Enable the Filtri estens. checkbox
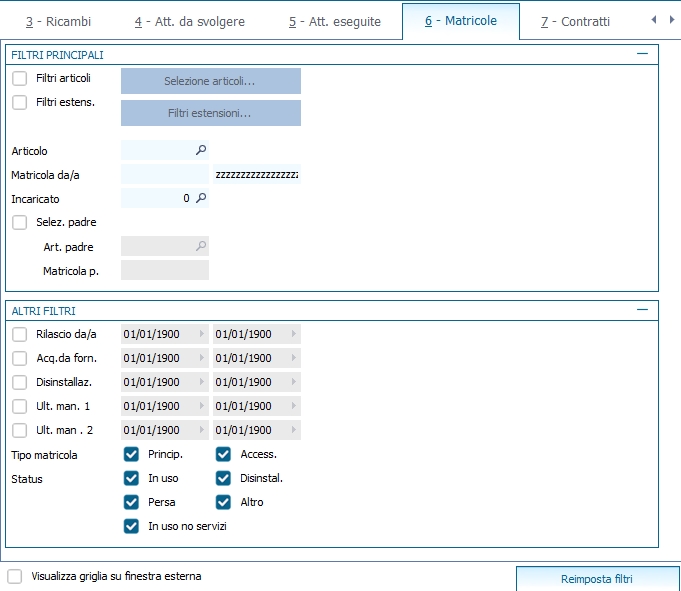Viewport: 681px width, 591px height. pos(20,102)
